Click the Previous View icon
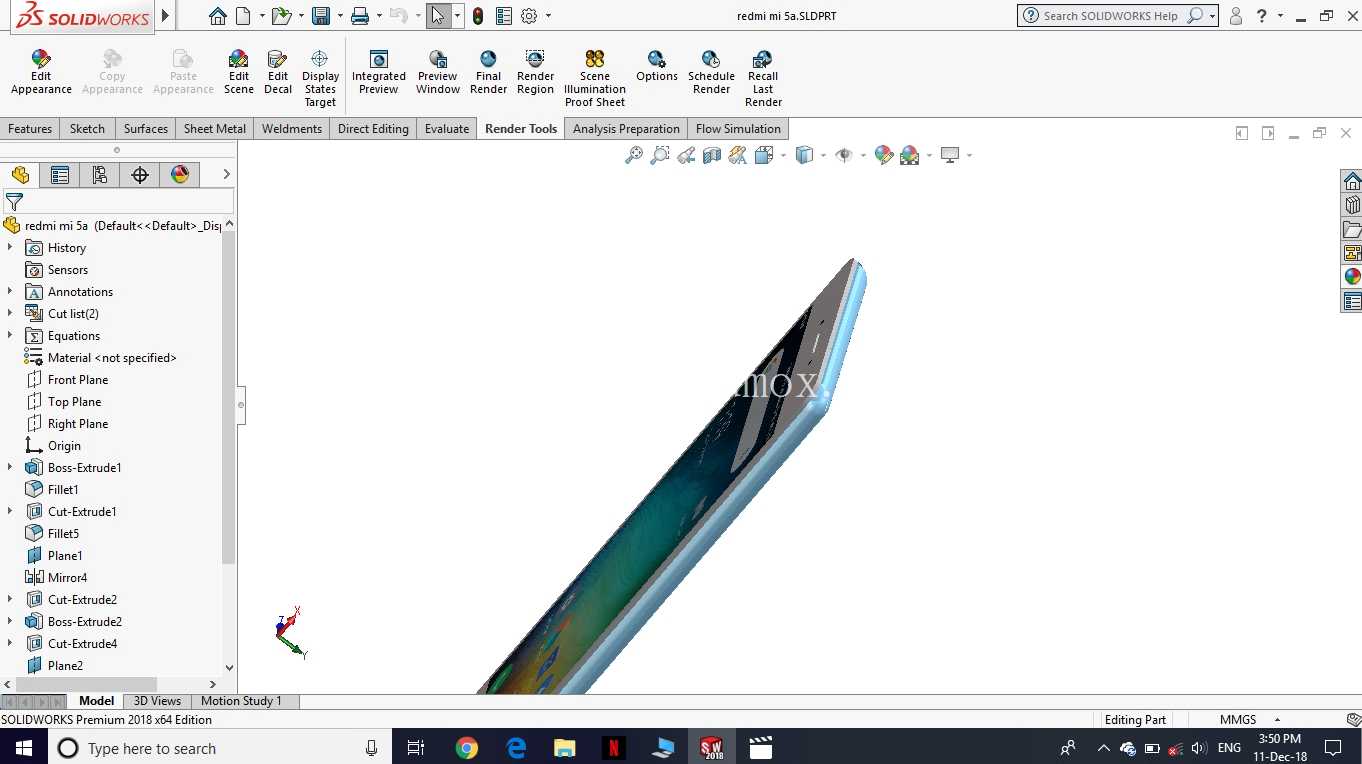Viewport: 1362px width, 764px height. 686,155
